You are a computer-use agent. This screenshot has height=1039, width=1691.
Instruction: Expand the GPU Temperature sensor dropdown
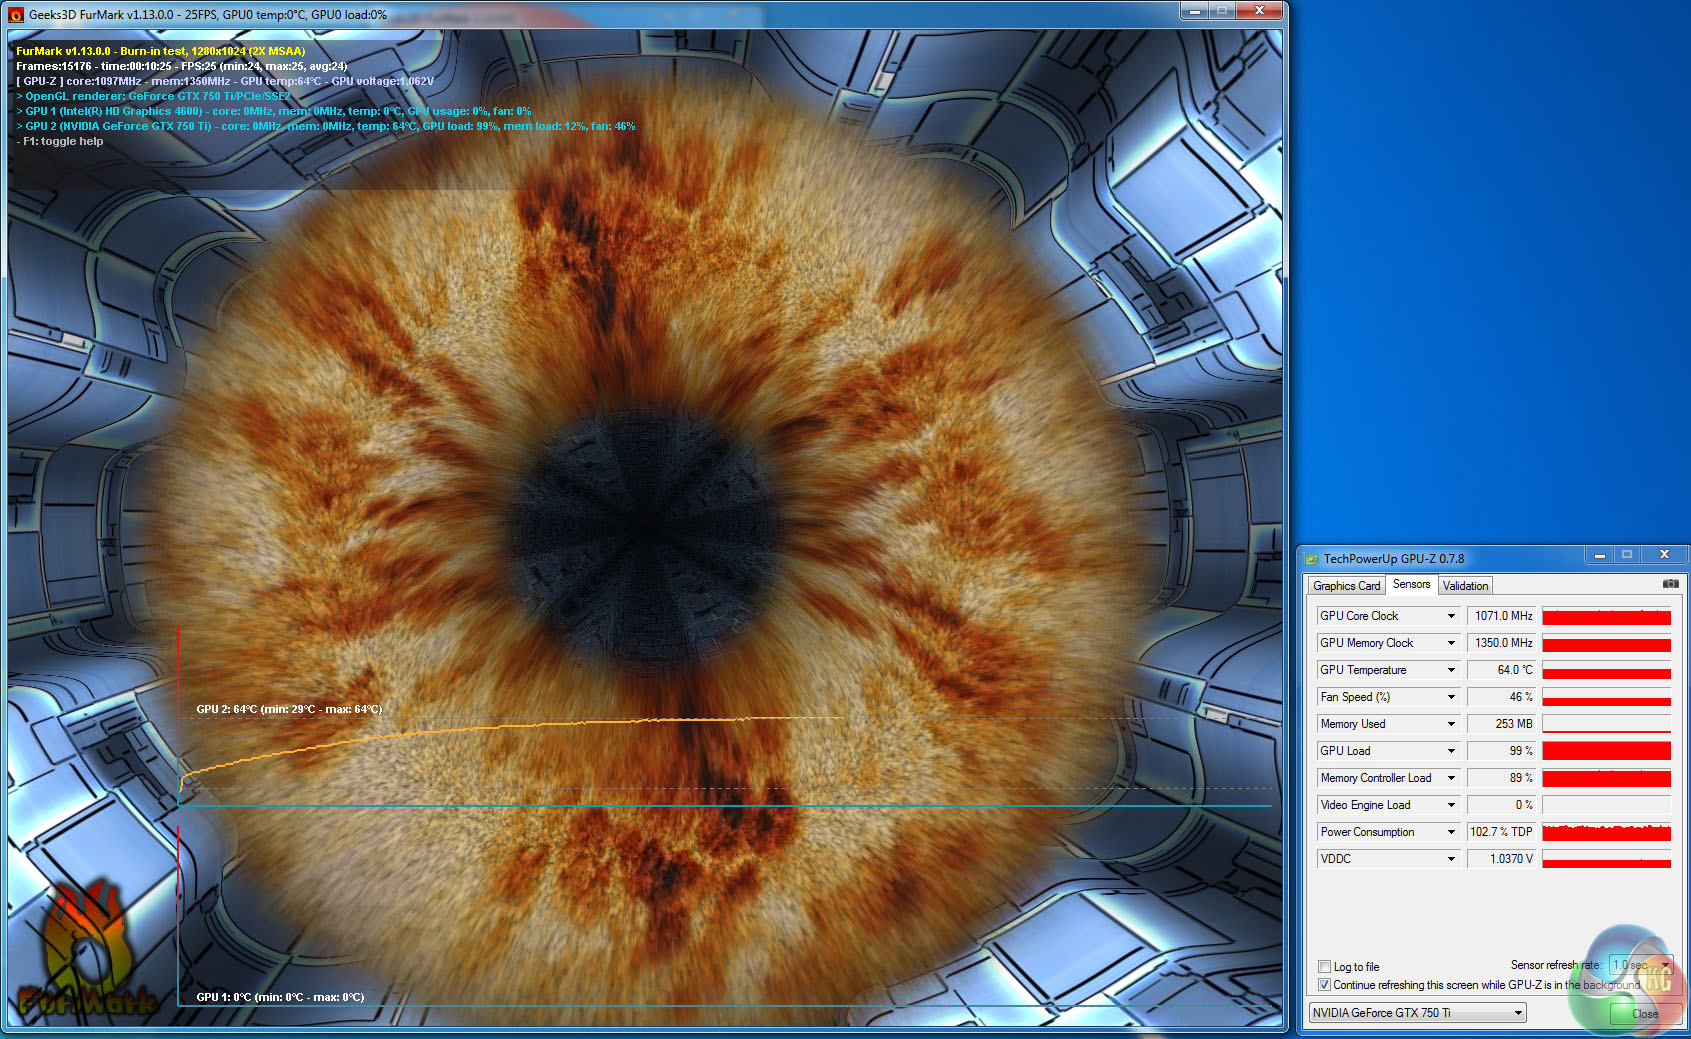coord(1451,670)
